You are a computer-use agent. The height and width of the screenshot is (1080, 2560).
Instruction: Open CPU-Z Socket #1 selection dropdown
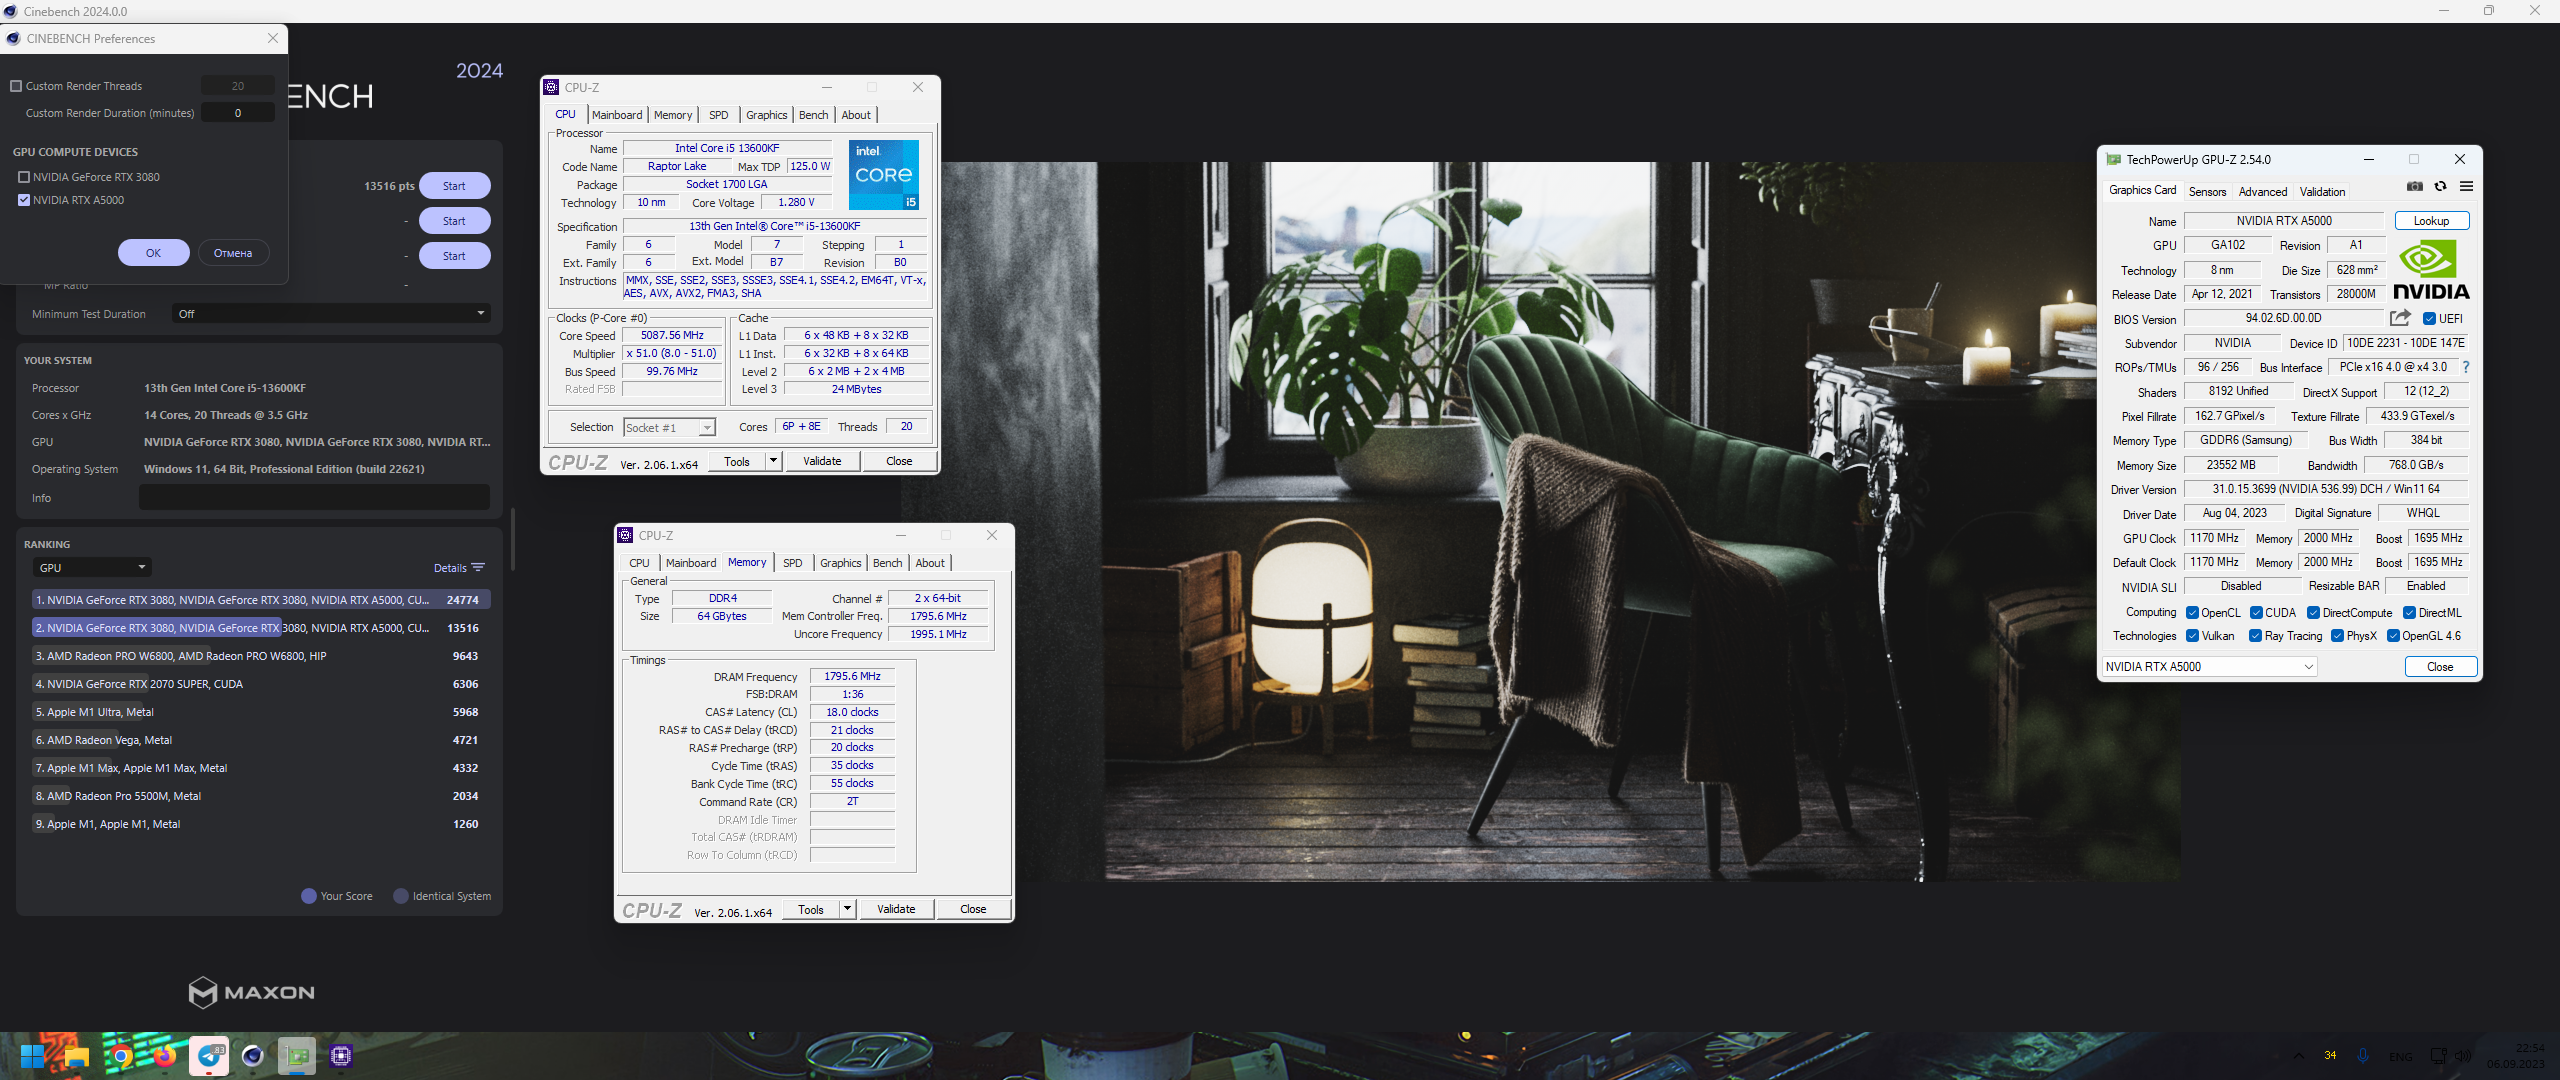669,428
